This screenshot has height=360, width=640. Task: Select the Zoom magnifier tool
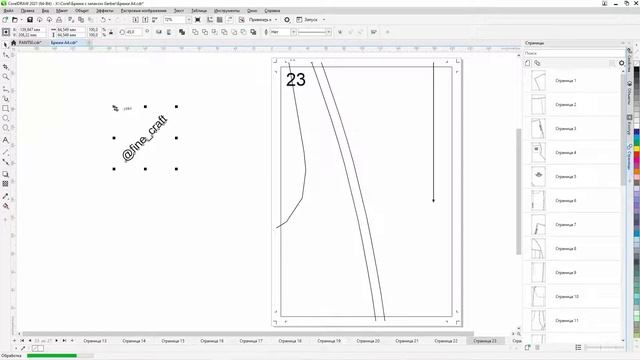[5, 76]
